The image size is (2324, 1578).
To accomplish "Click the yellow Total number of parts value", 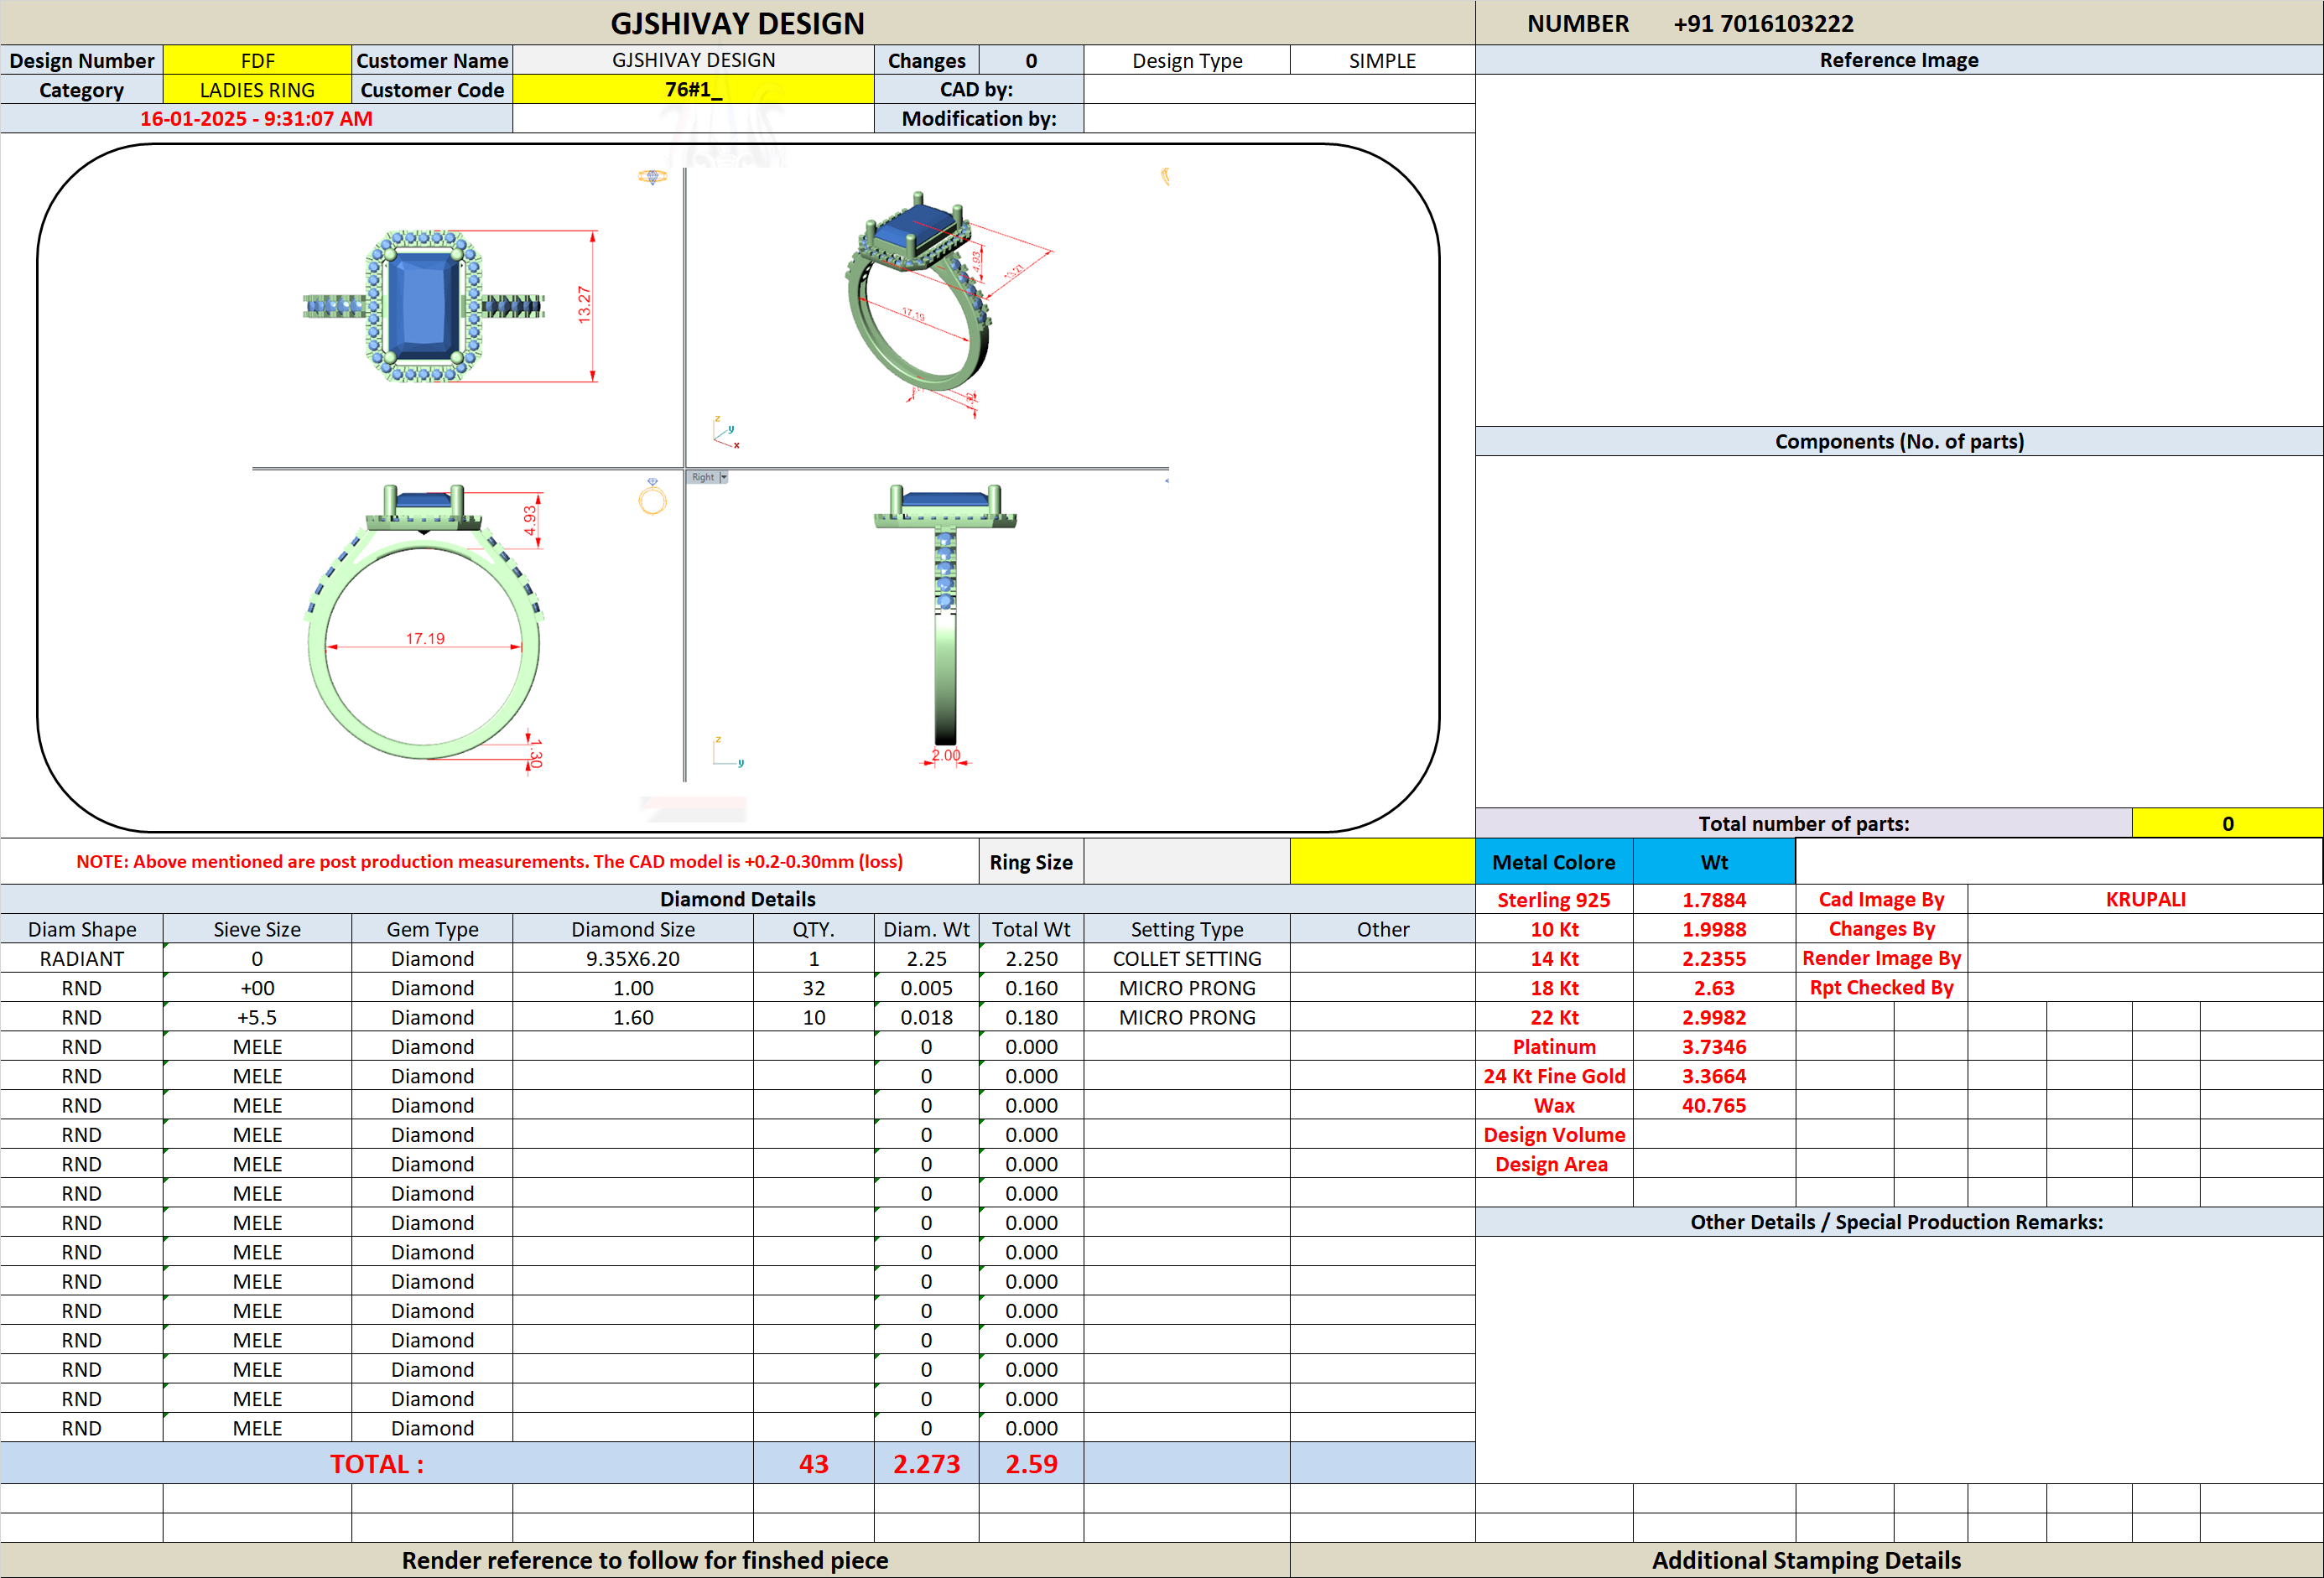I will [x=2227, y=824].
